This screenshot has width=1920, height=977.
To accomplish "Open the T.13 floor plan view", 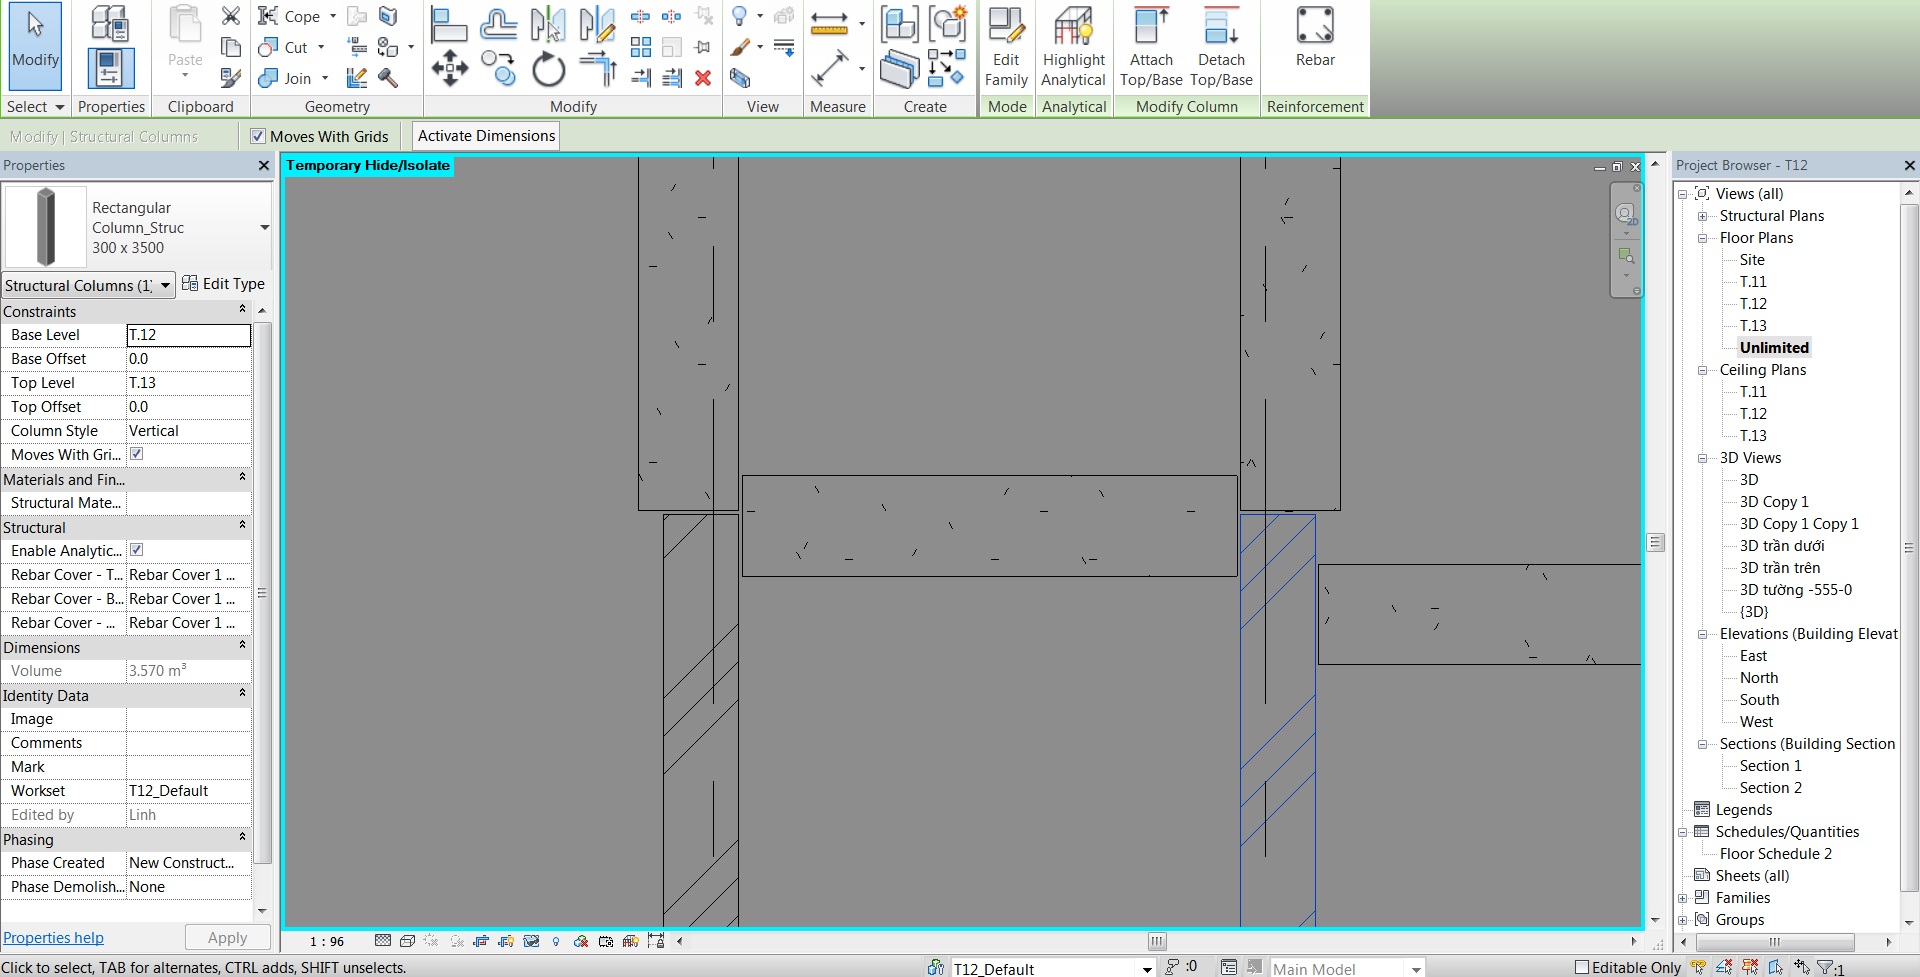I will pyautogui.click(x=1753, y=326).
